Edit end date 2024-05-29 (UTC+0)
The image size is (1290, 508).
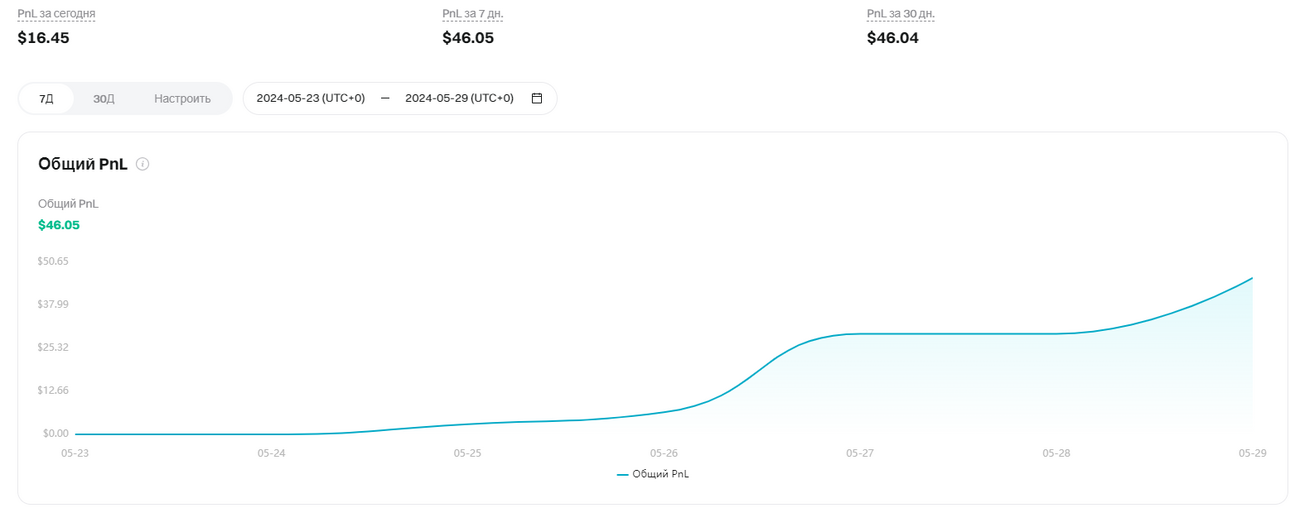[459, 98]
